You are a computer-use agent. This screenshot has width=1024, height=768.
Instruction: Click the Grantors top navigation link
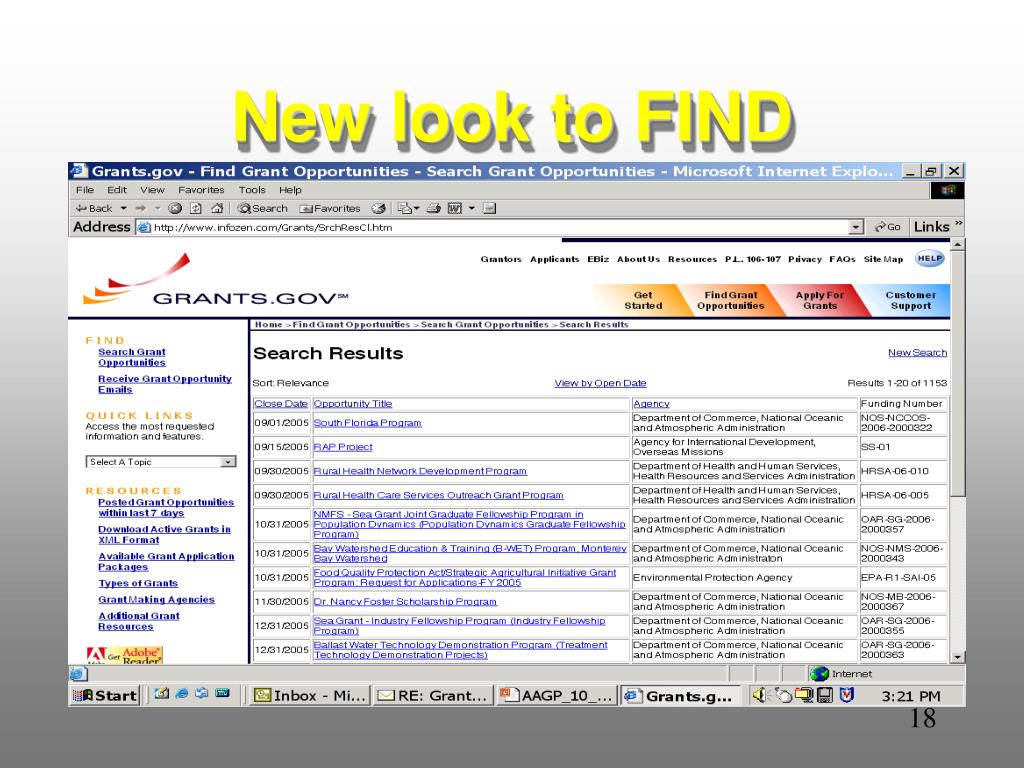point(501,259)
